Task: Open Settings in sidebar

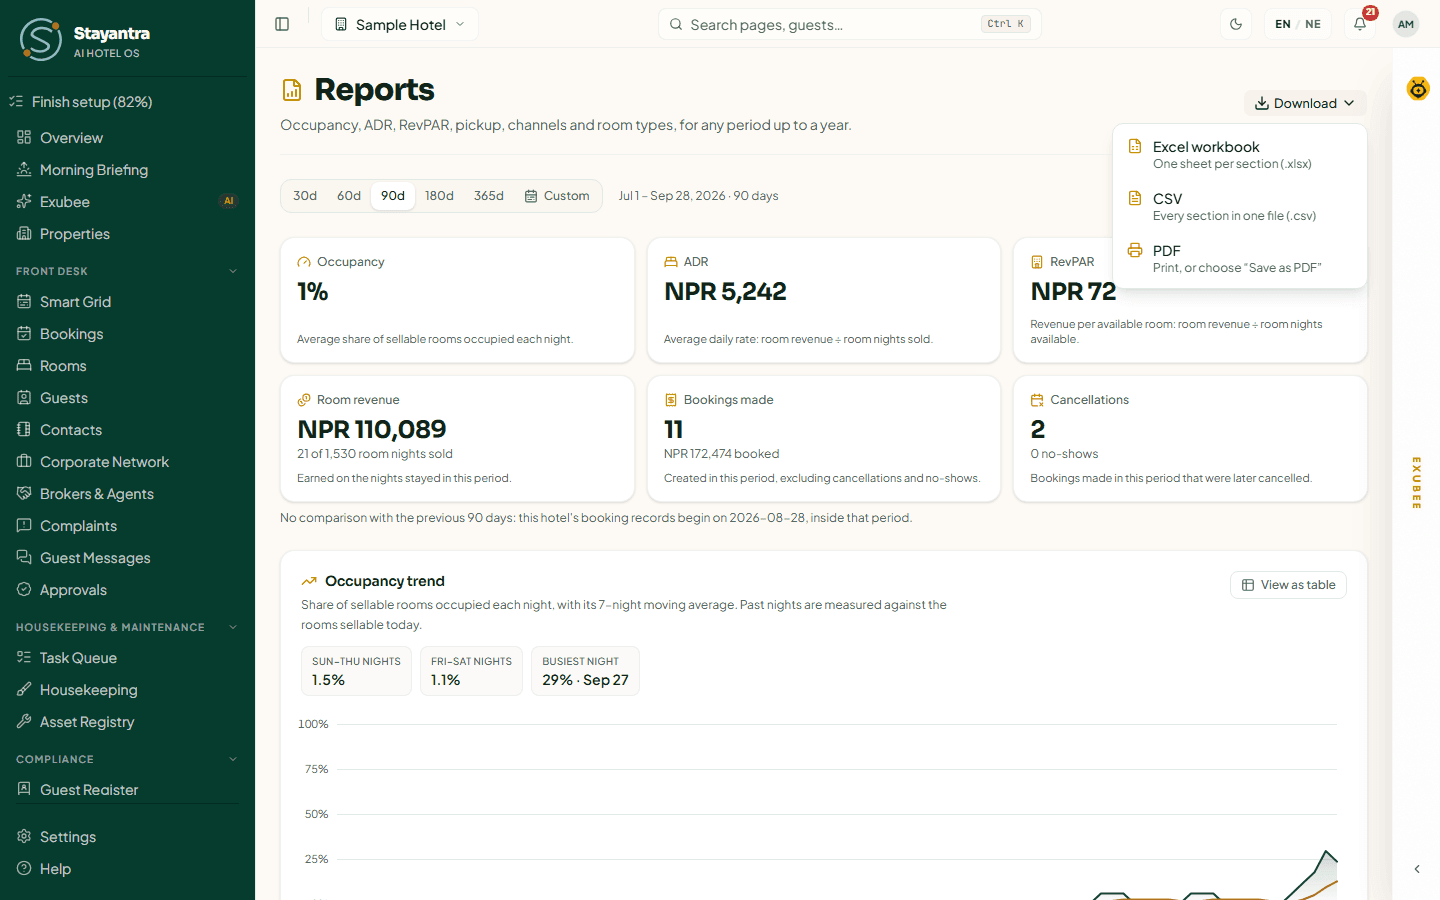Action: click(127, 837)
